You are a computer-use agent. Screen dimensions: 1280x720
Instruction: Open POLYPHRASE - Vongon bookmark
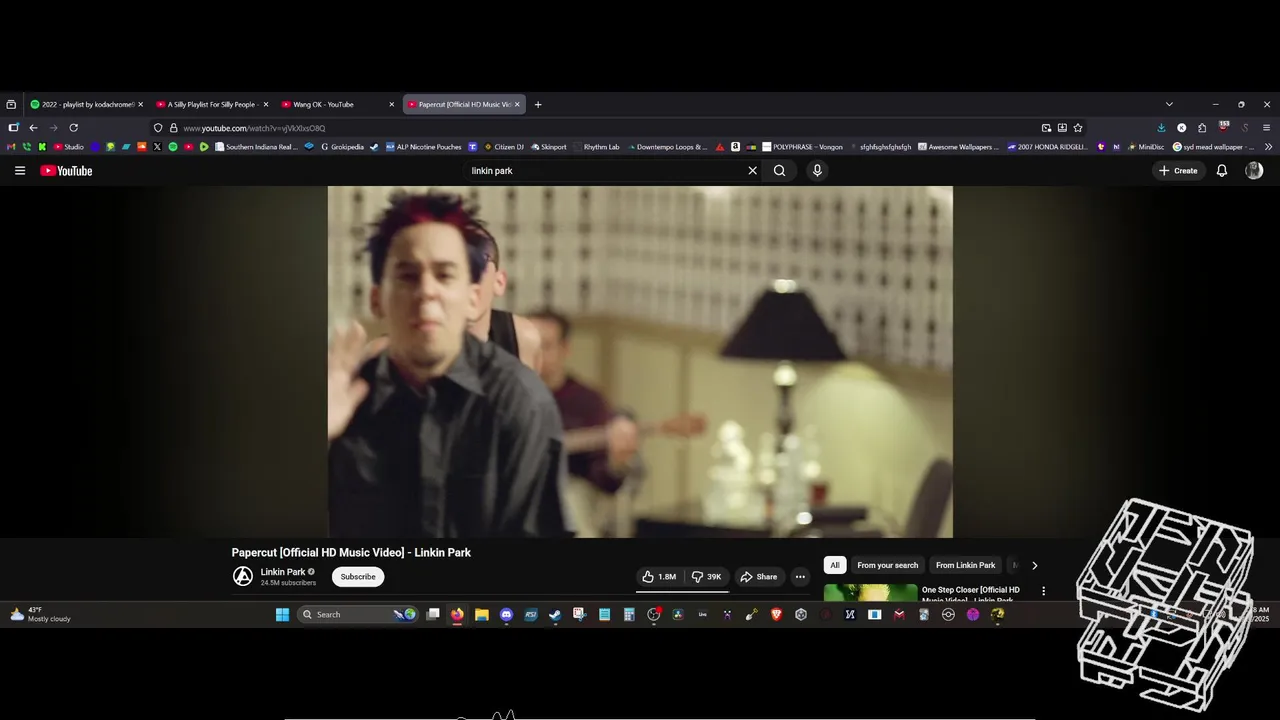(802, 147)
